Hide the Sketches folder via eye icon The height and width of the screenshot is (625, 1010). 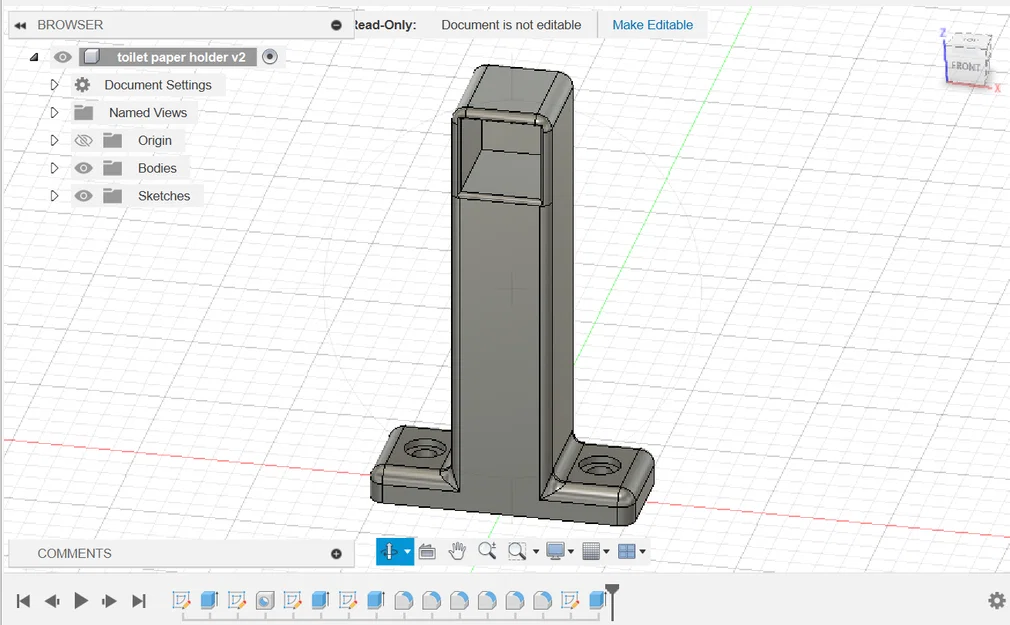(83, 196)
